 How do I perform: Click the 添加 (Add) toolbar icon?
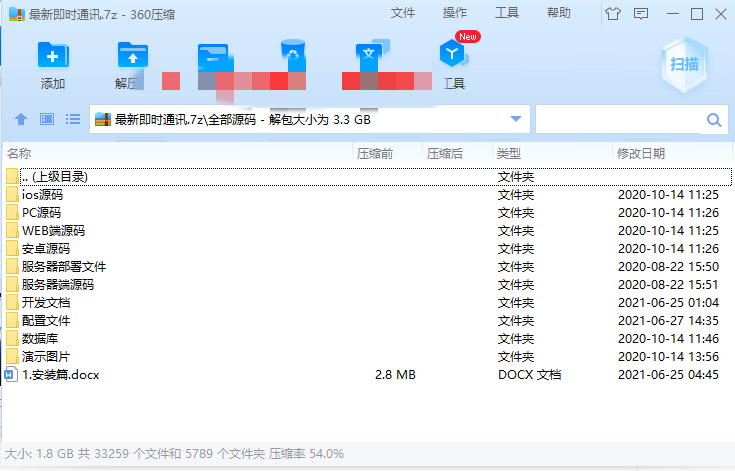[53, 55]
